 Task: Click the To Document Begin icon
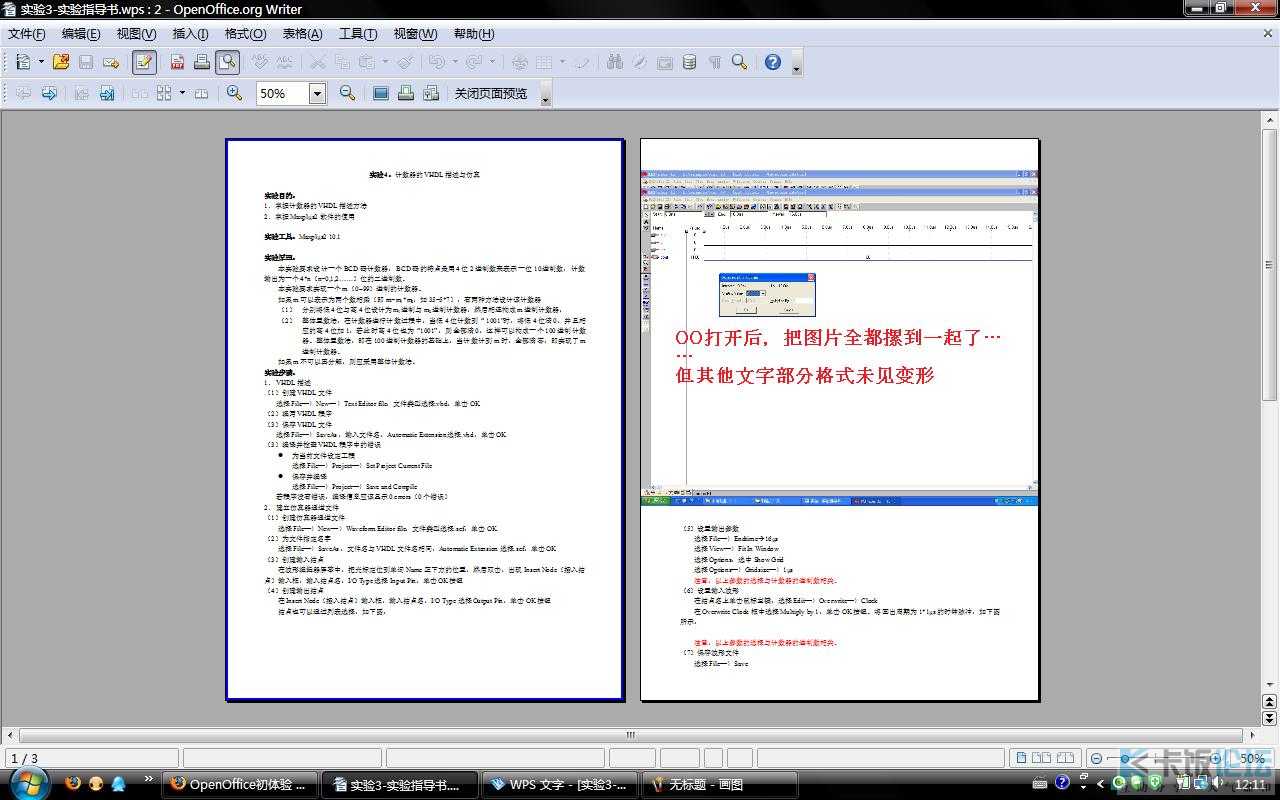[x=81, y=93]
